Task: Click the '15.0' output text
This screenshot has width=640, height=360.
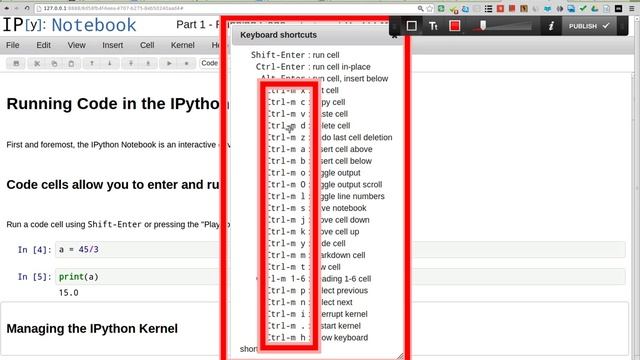Action: click(x=68, y=293)
